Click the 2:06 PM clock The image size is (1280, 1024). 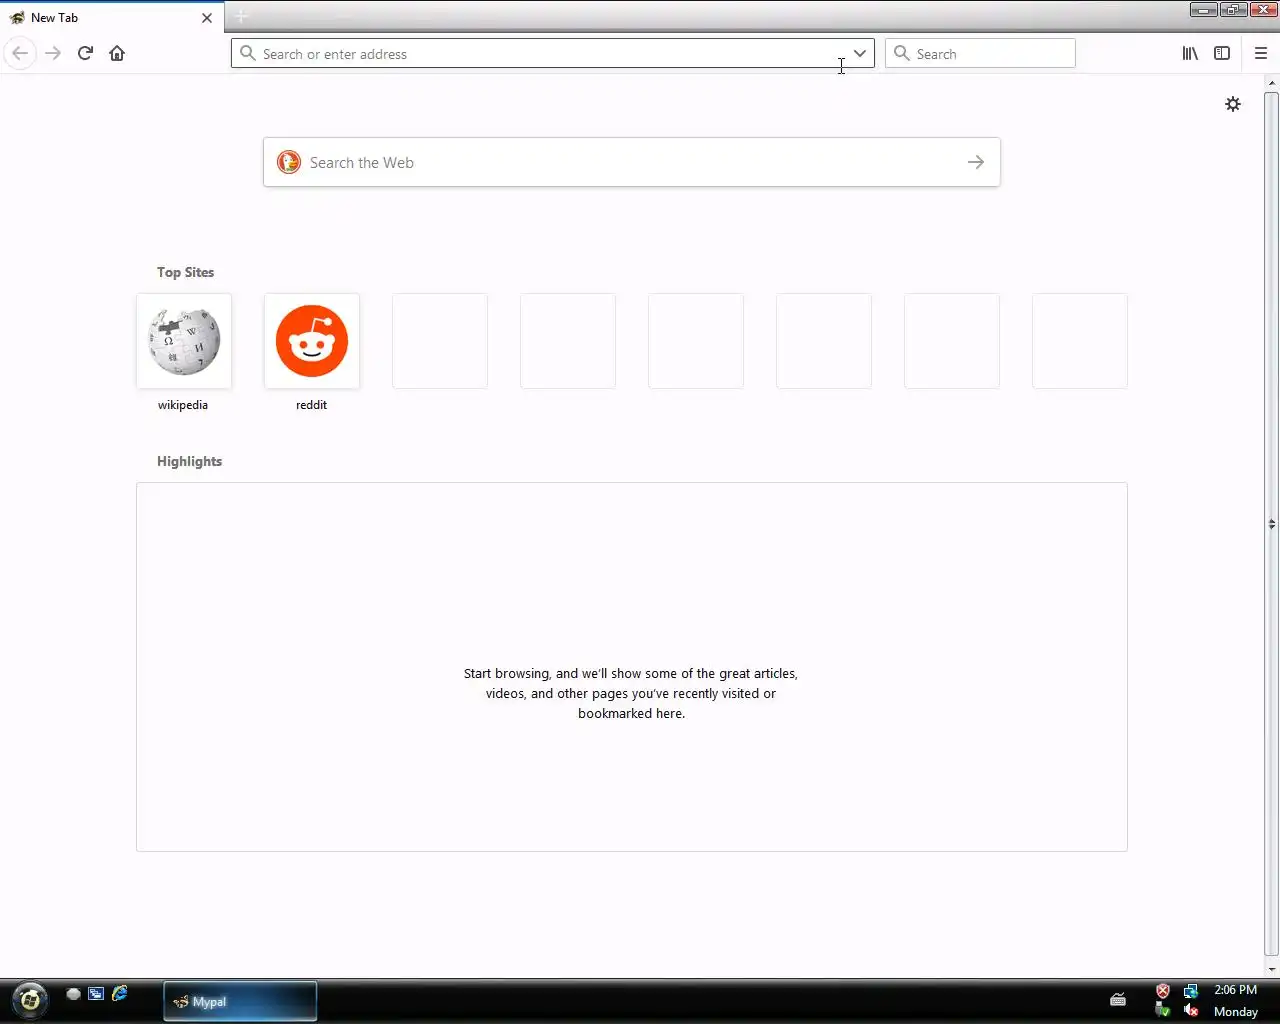1236,990
